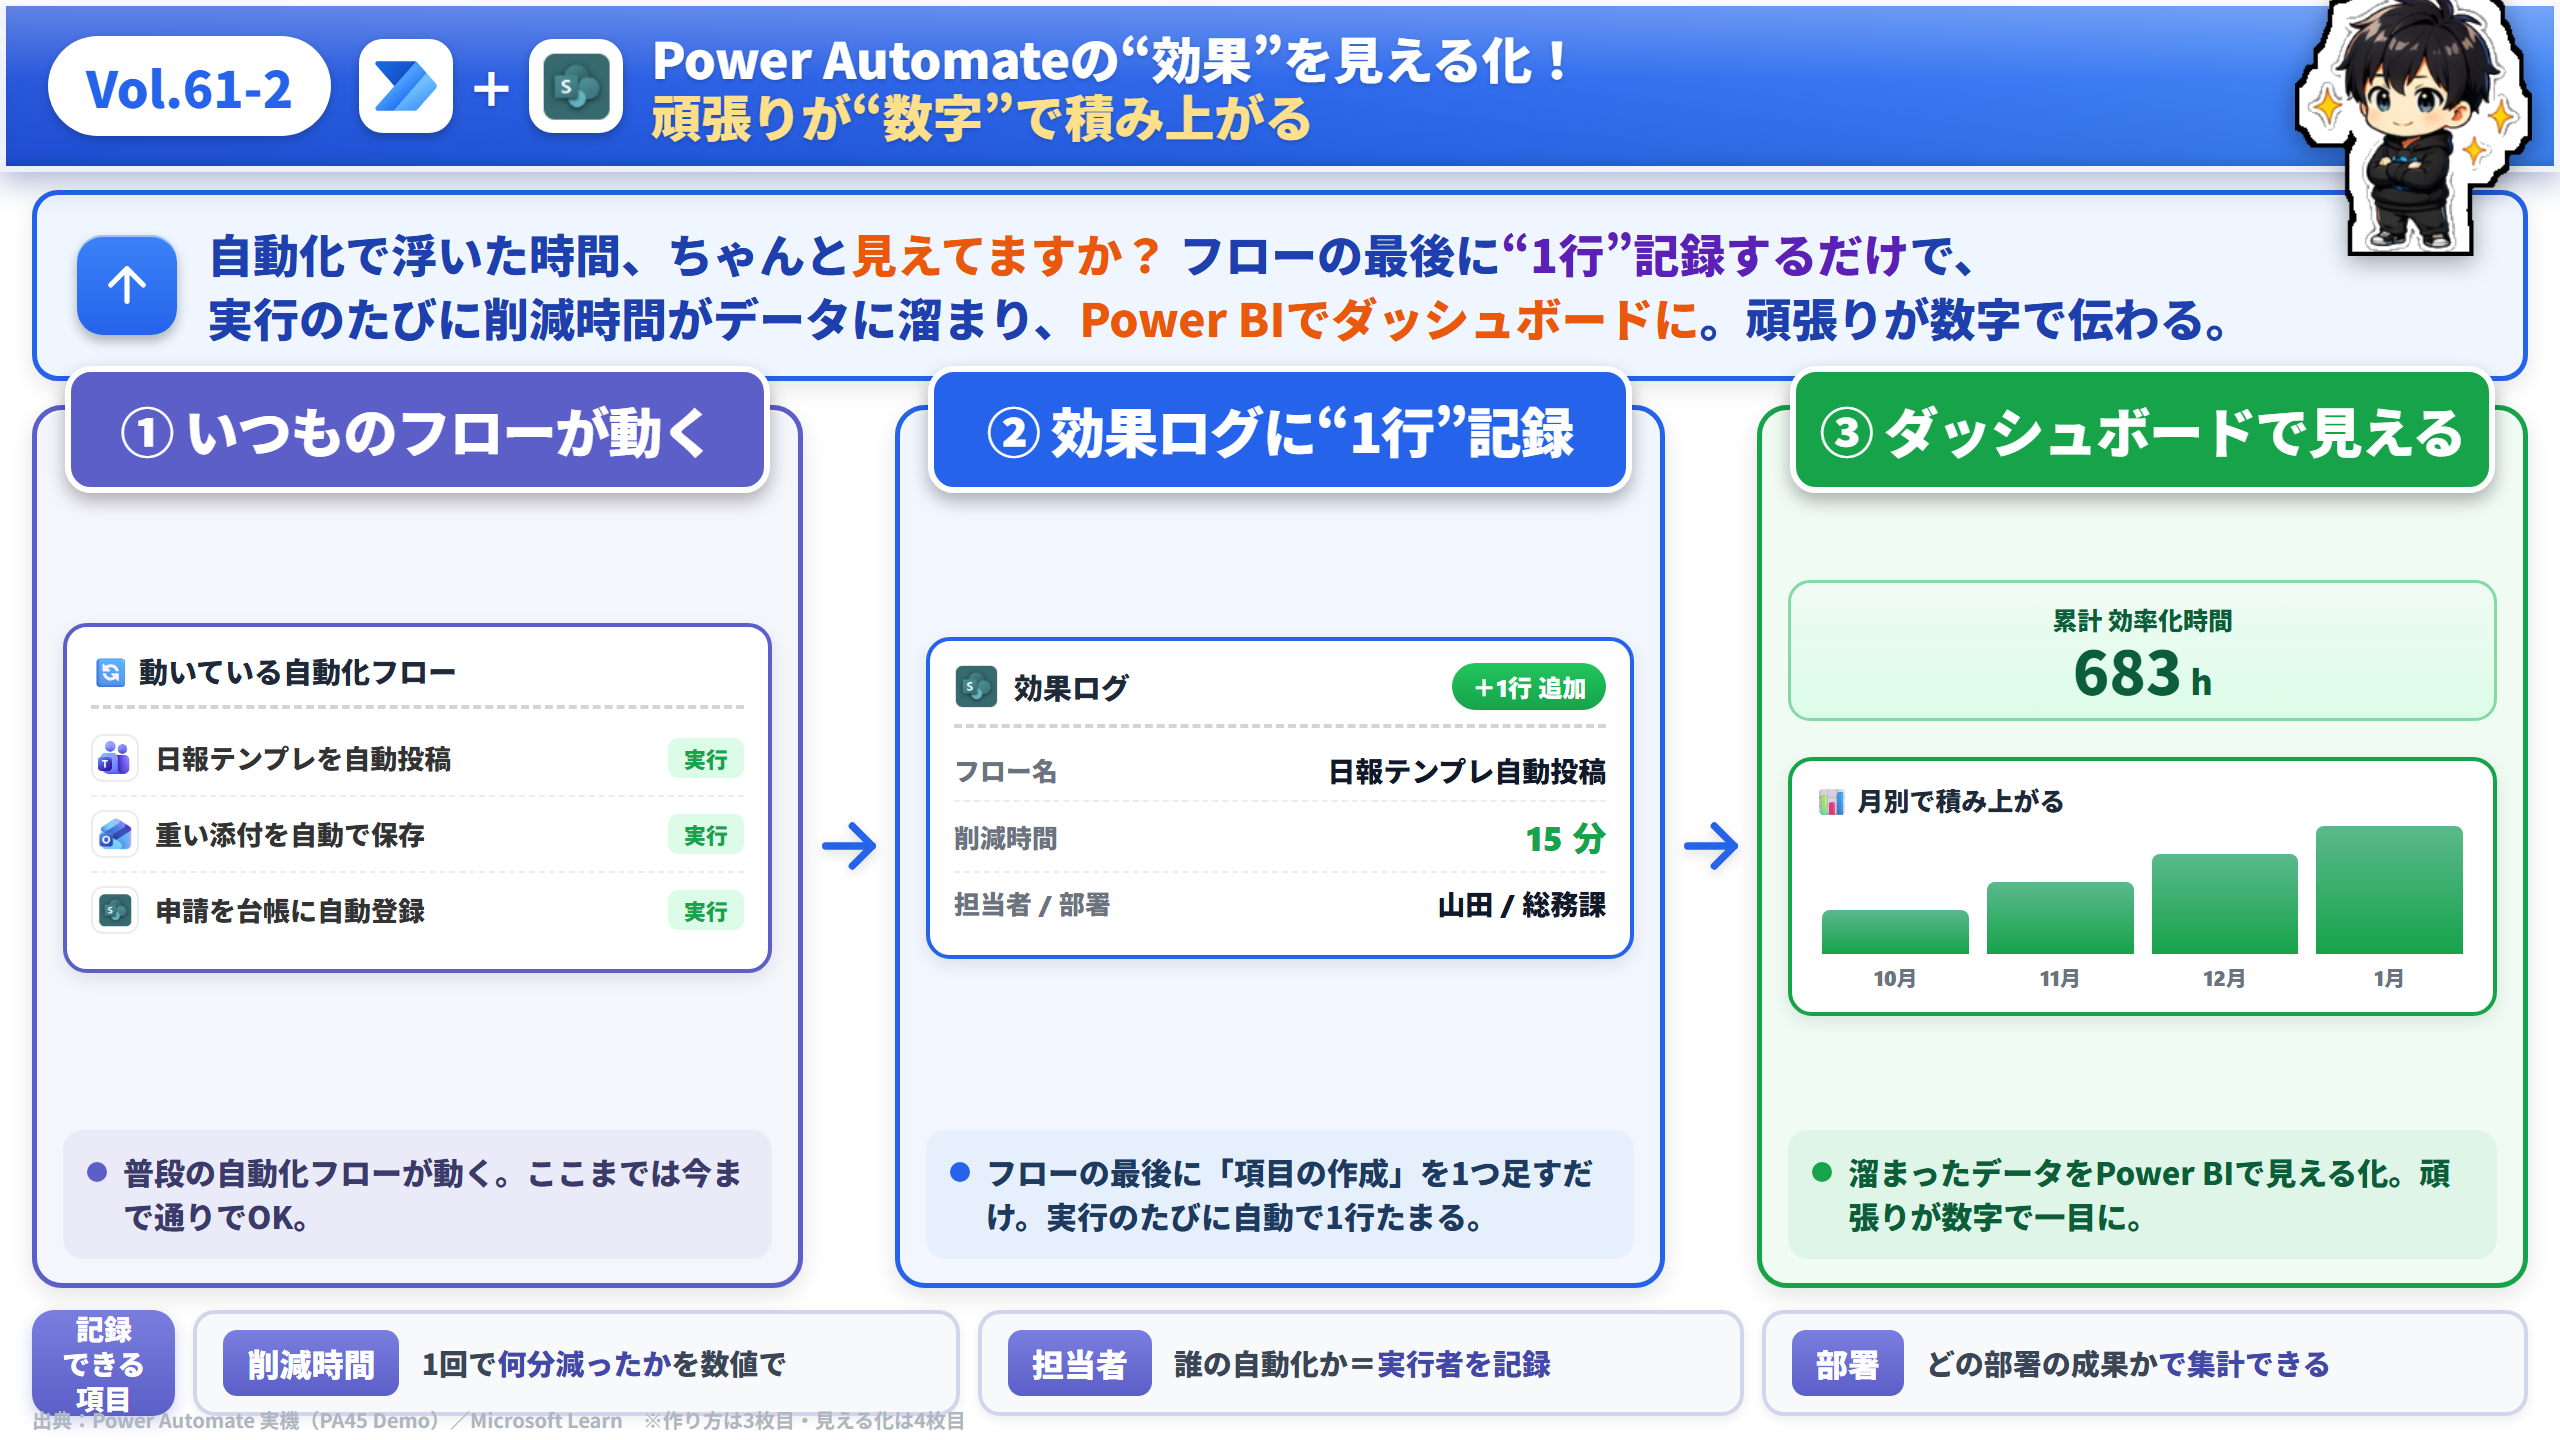
Task: Click the refresh icon beside 動いている自動化フロー
Action: click(x=109, y=672)
